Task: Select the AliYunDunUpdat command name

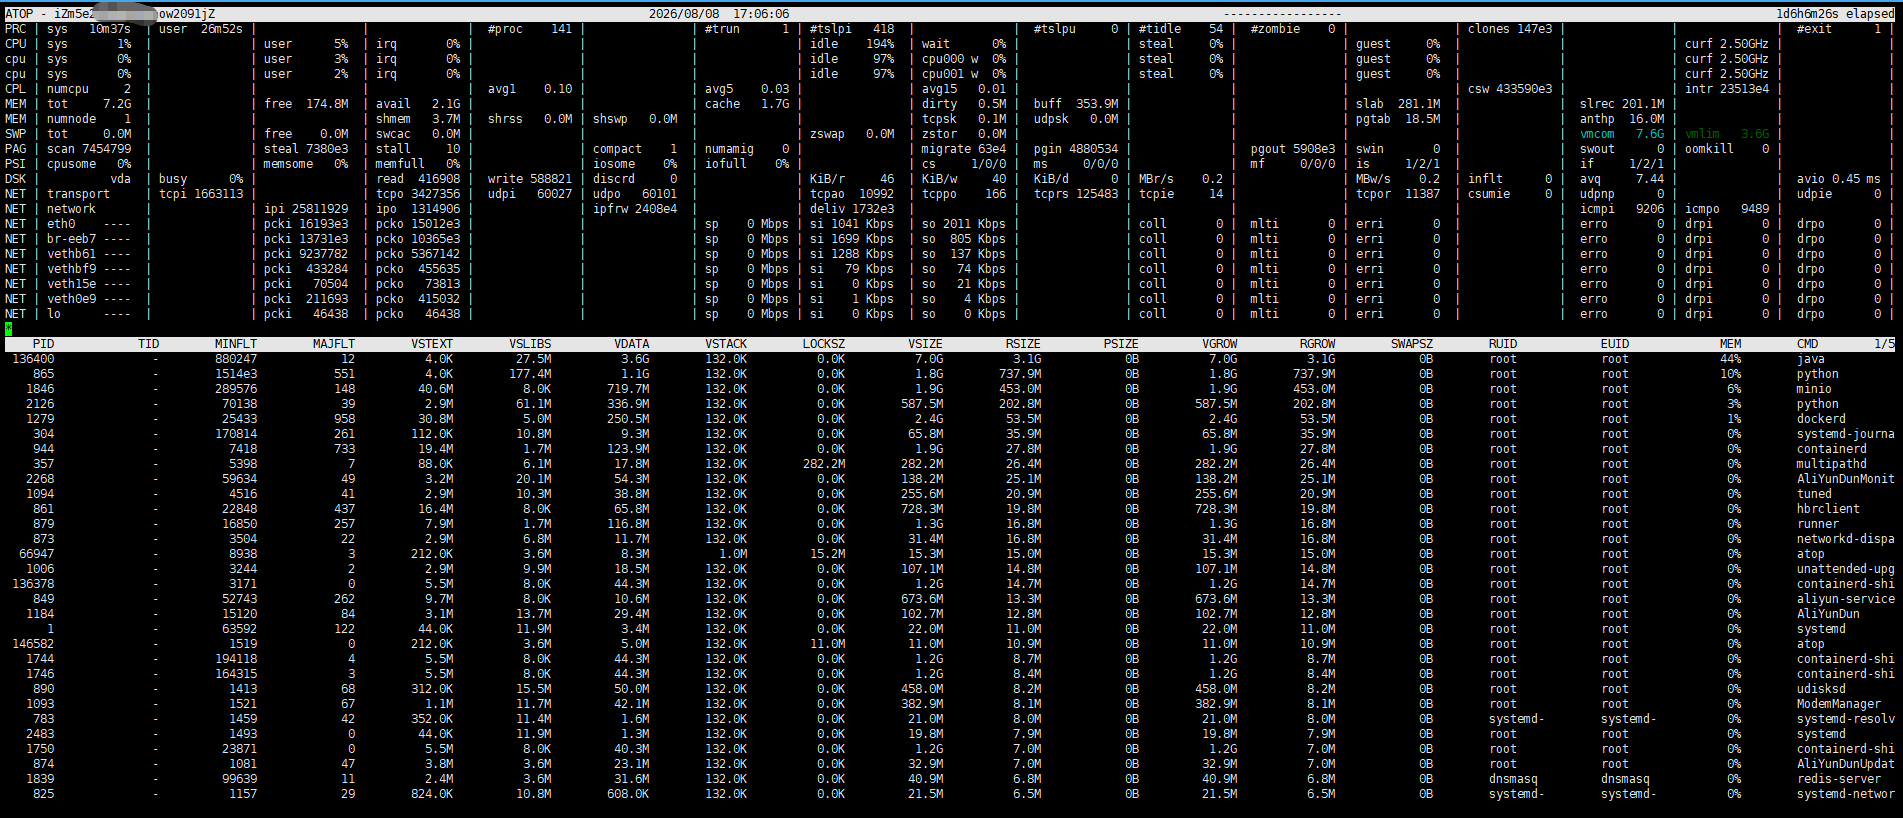Action: click(1845, 764)
